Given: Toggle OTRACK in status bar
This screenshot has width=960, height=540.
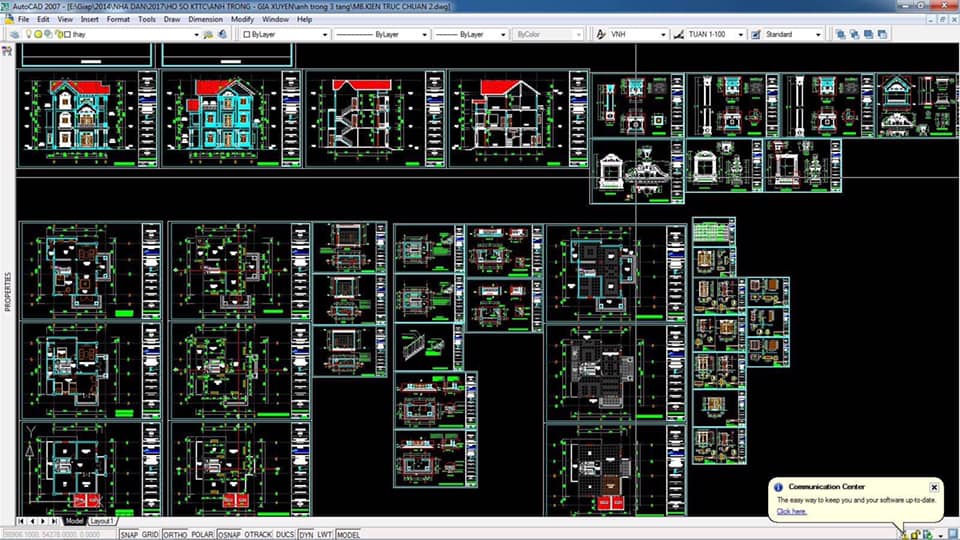Looking at the screenshot, I should (258, 534).
